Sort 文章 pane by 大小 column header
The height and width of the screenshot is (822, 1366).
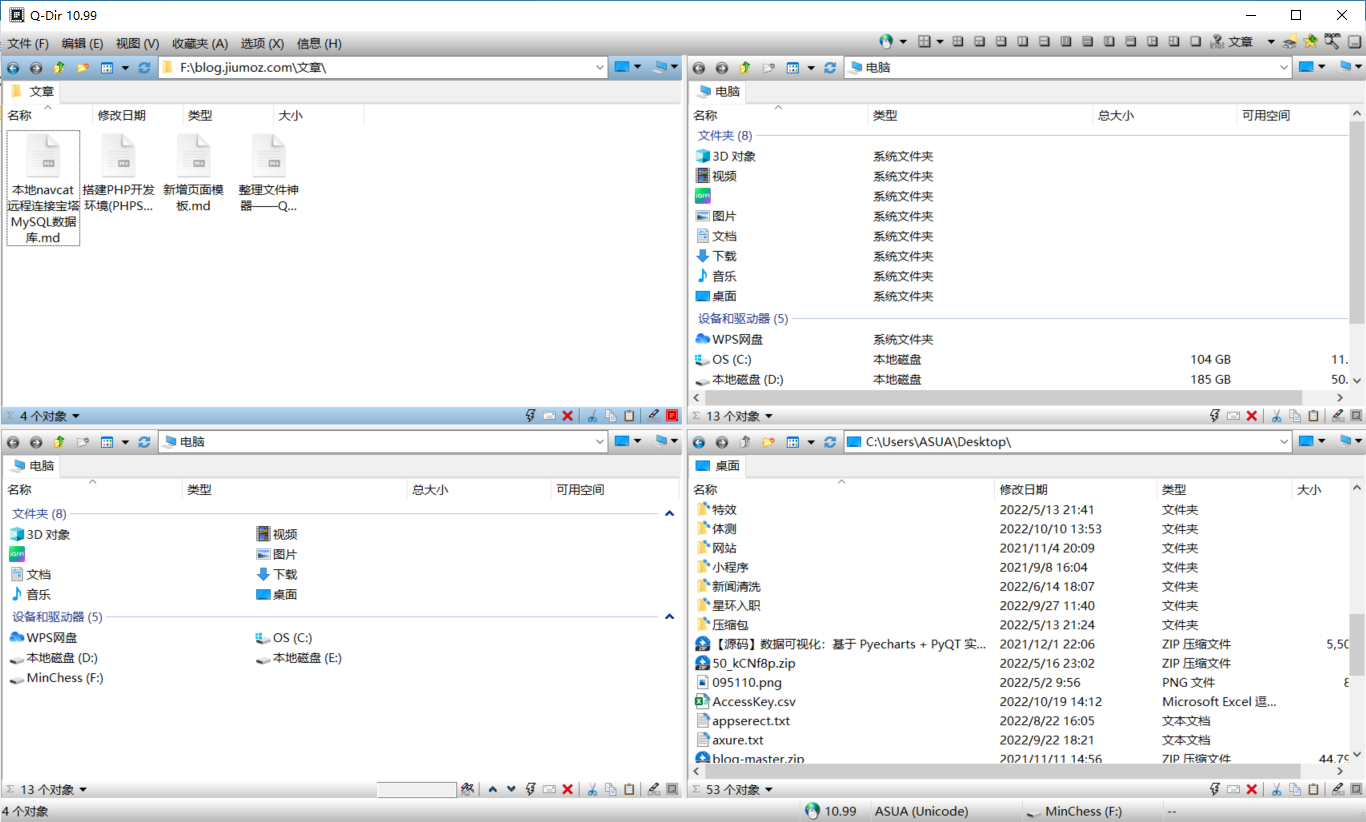click(318, 116)
